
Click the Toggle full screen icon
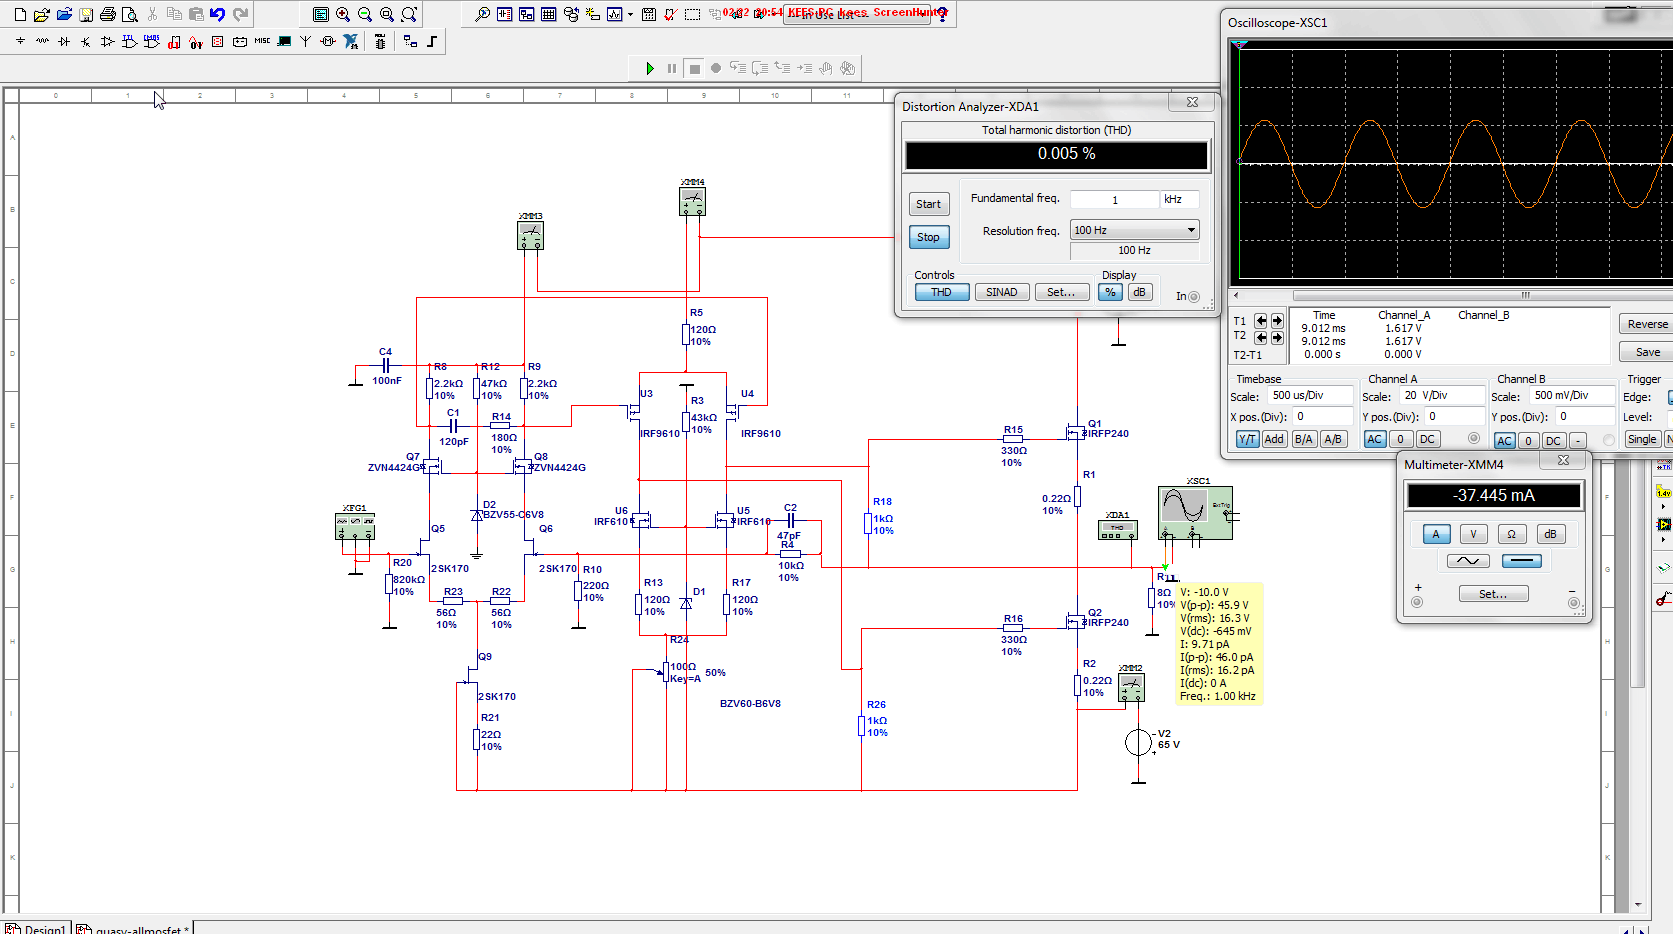click(x=321, y=15)
